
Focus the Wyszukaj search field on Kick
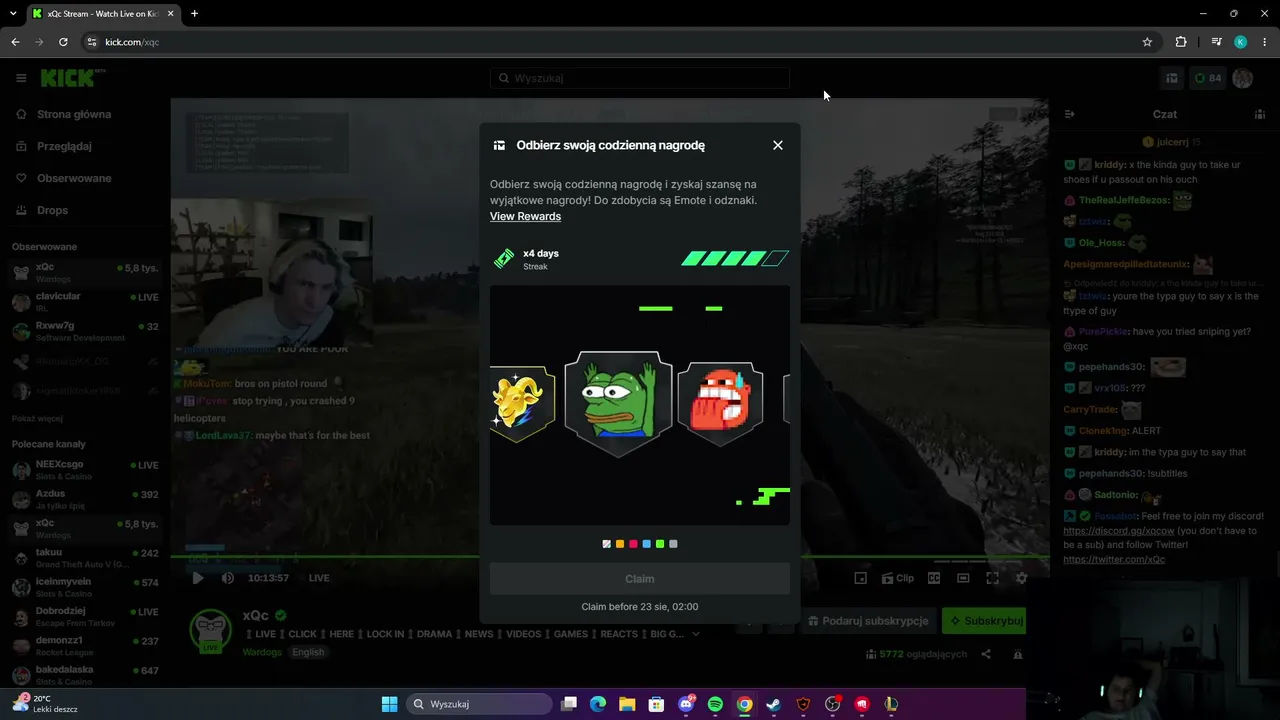(640, 78)
